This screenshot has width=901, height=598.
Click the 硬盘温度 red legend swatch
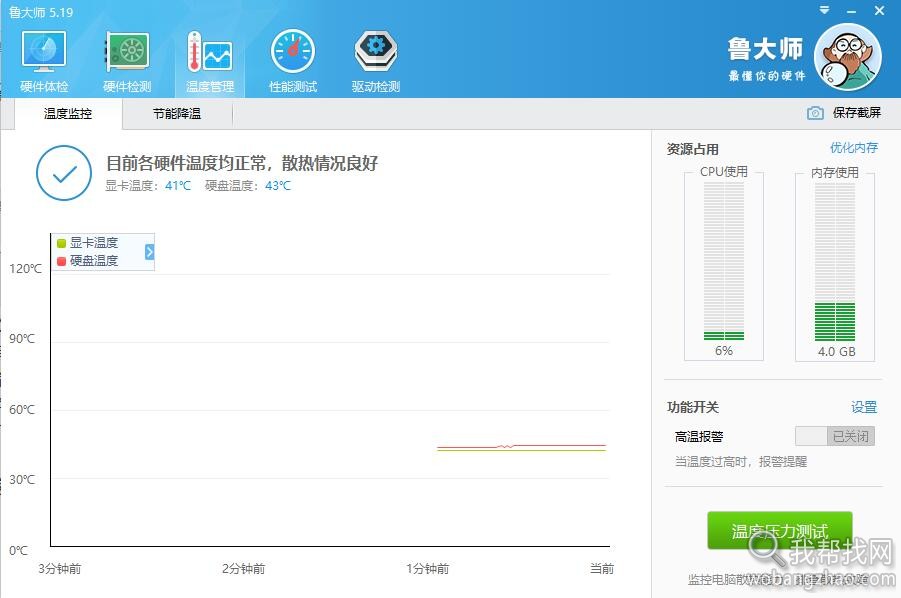click(x=61, y=261)
